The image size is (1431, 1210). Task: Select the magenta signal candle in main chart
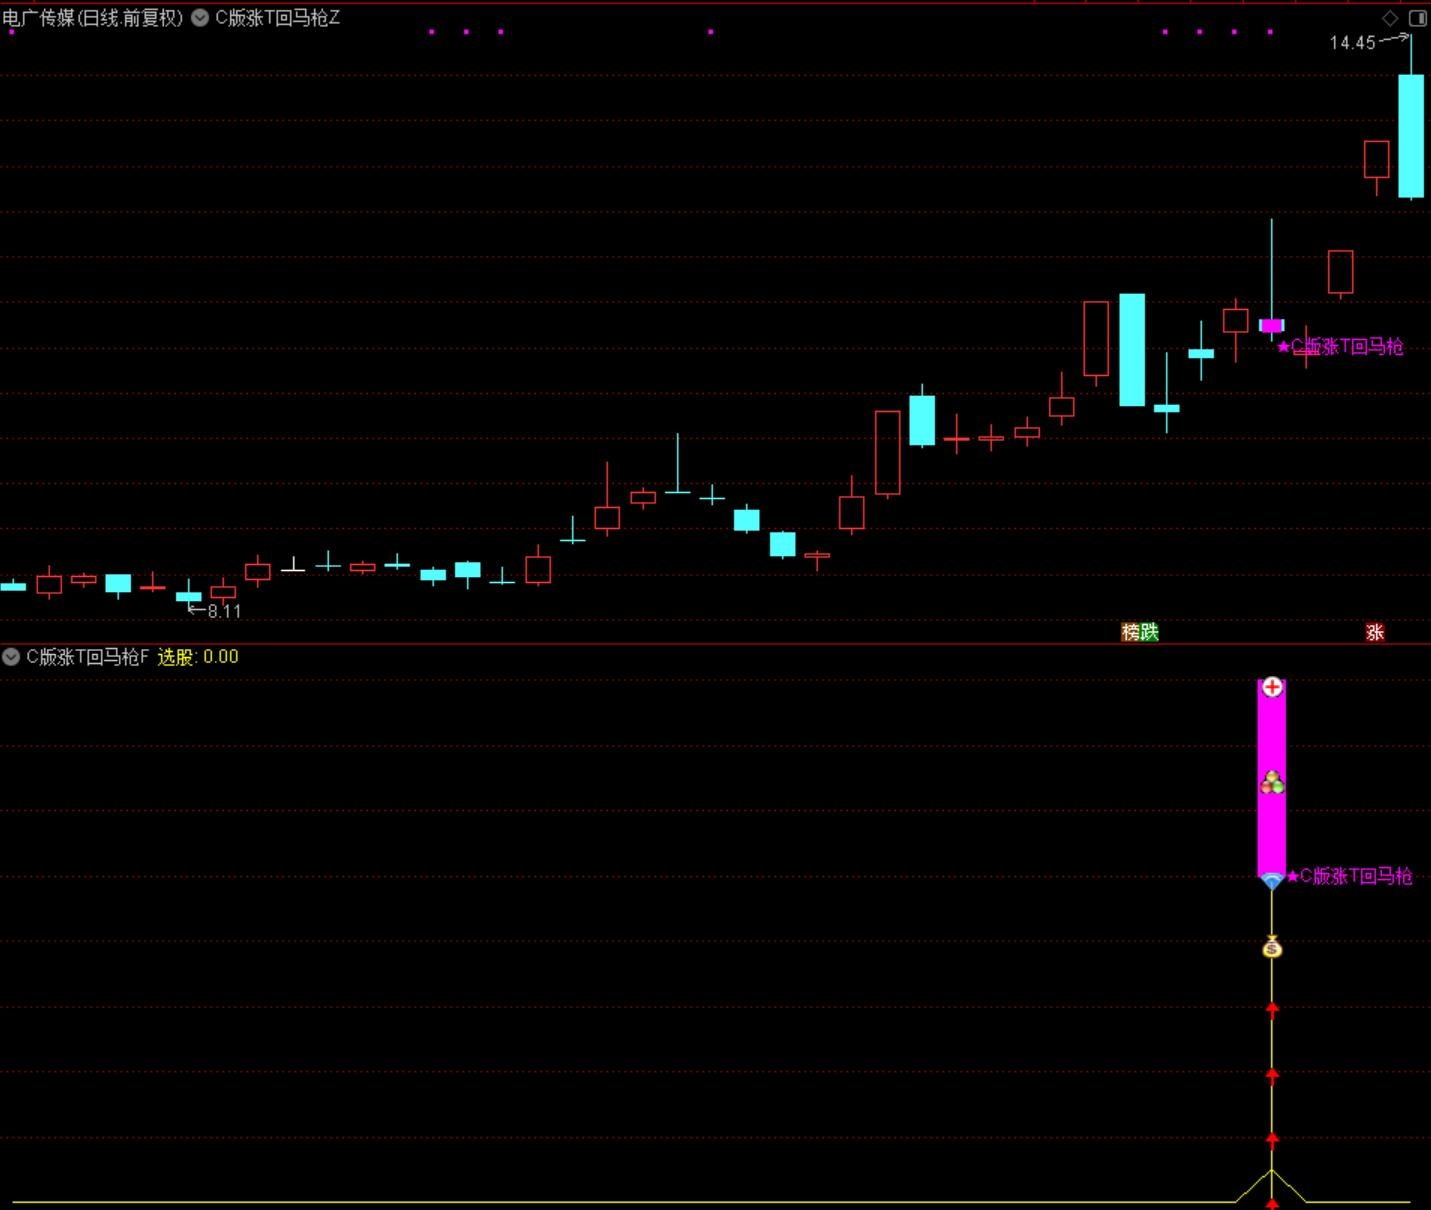tap(1272, 326)
